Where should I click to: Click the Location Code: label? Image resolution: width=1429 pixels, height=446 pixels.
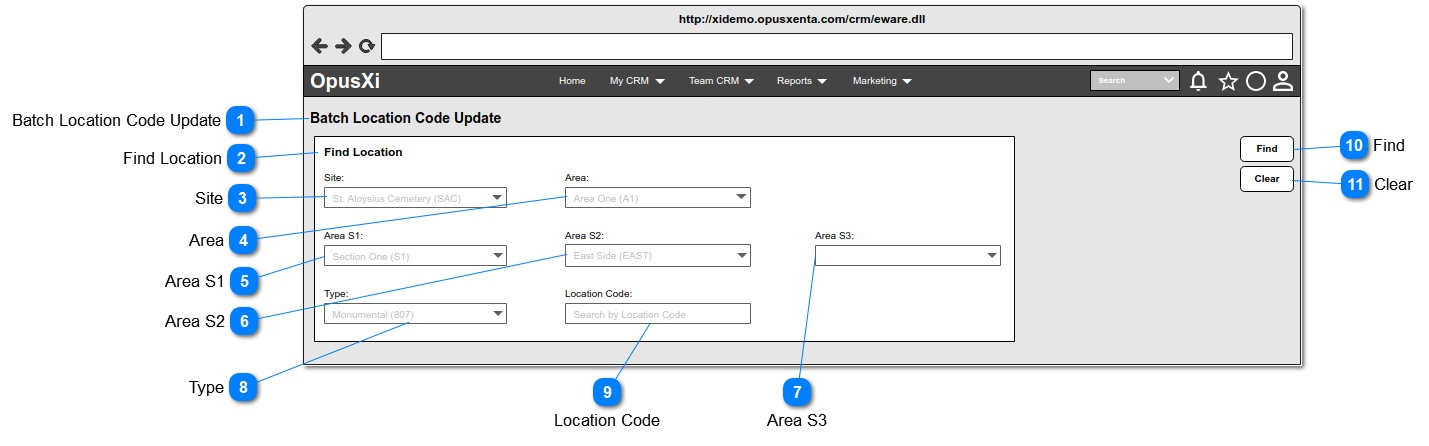click(599, 294)
